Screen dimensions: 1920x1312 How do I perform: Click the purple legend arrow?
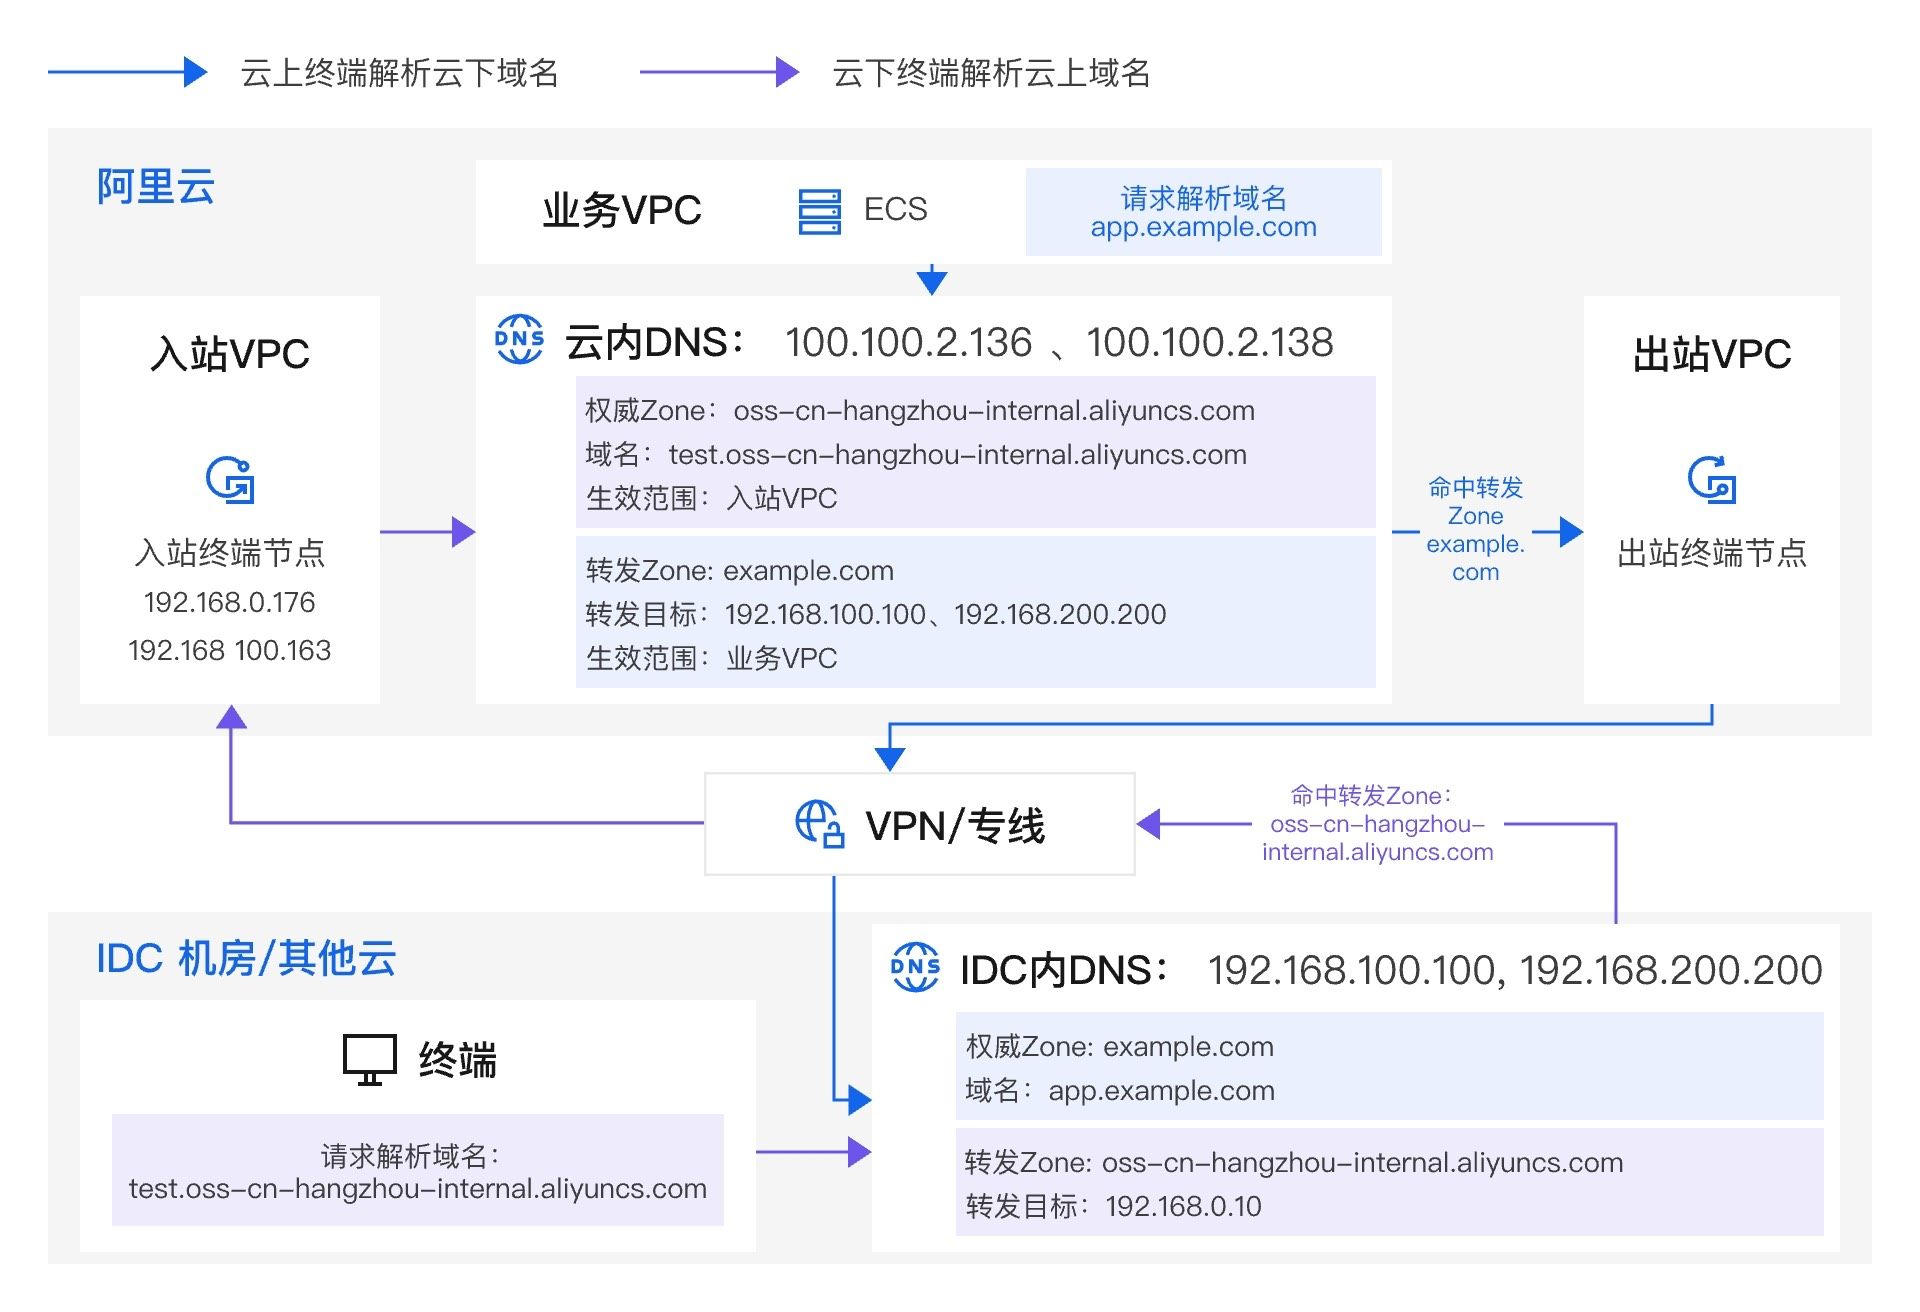click(719, 72)
